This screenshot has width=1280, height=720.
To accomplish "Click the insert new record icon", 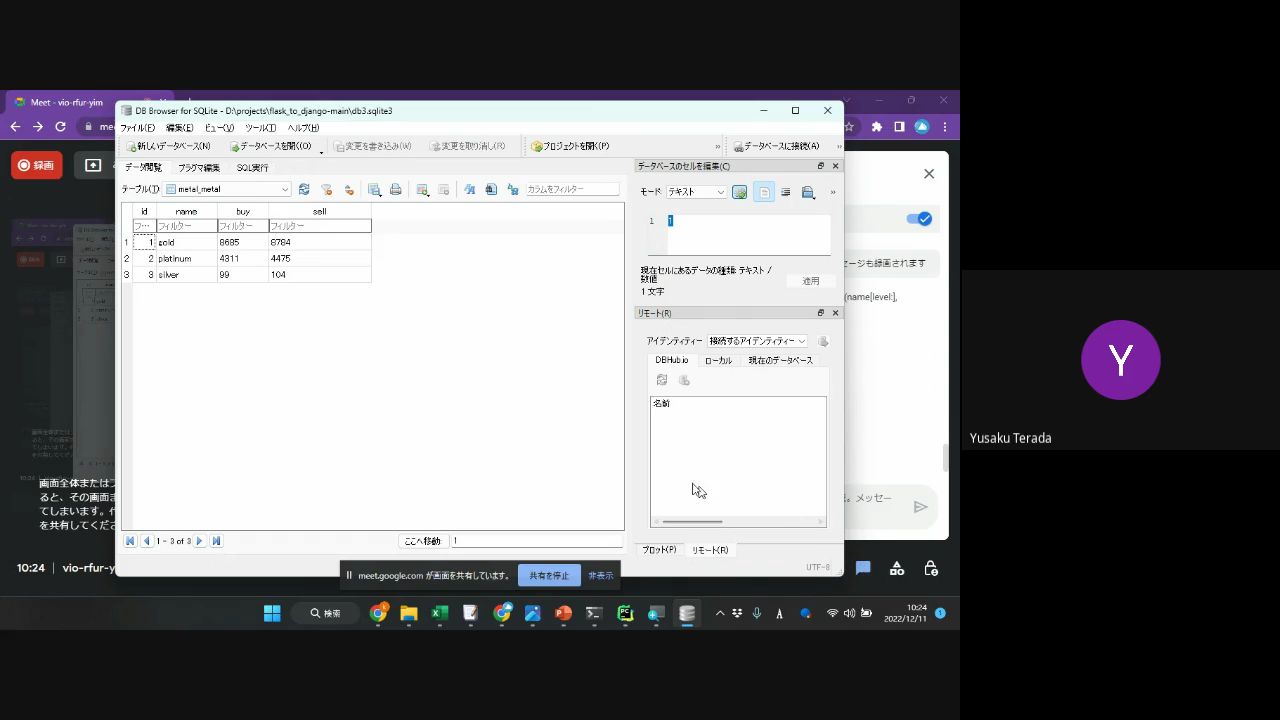I will click(x=423, y=190).
